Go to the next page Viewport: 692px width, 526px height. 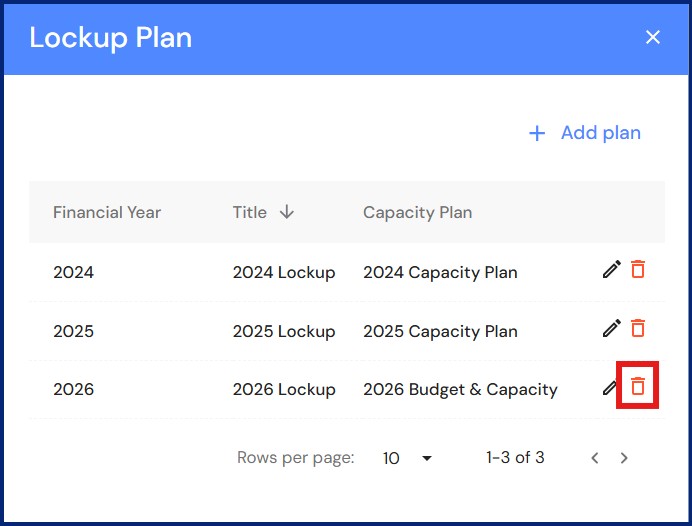[x=624, y=458]
